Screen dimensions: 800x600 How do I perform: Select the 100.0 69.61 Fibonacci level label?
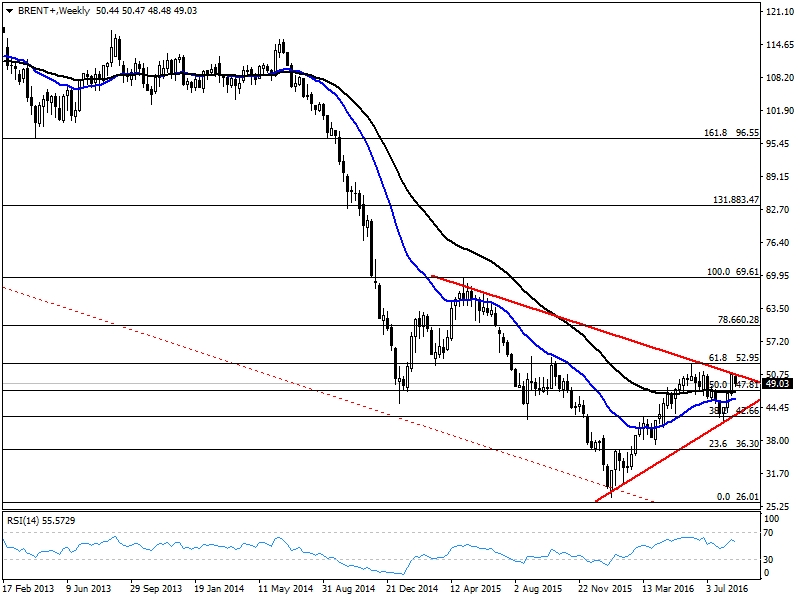733,272
